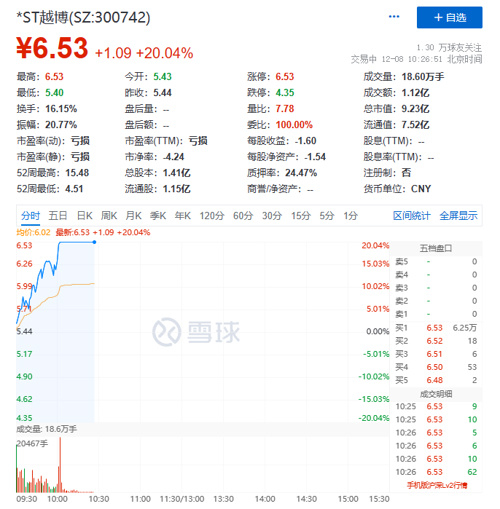Select the 日K chart tab
This screenshot has height=509, width=500.
tap(84, 216)
